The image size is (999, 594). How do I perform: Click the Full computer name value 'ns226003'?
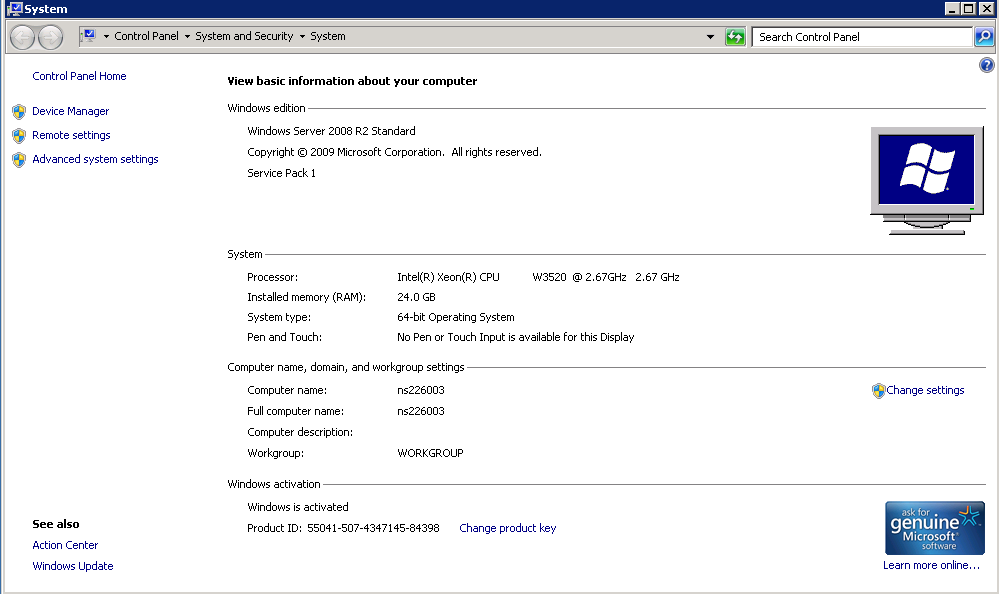pos(420,411)
